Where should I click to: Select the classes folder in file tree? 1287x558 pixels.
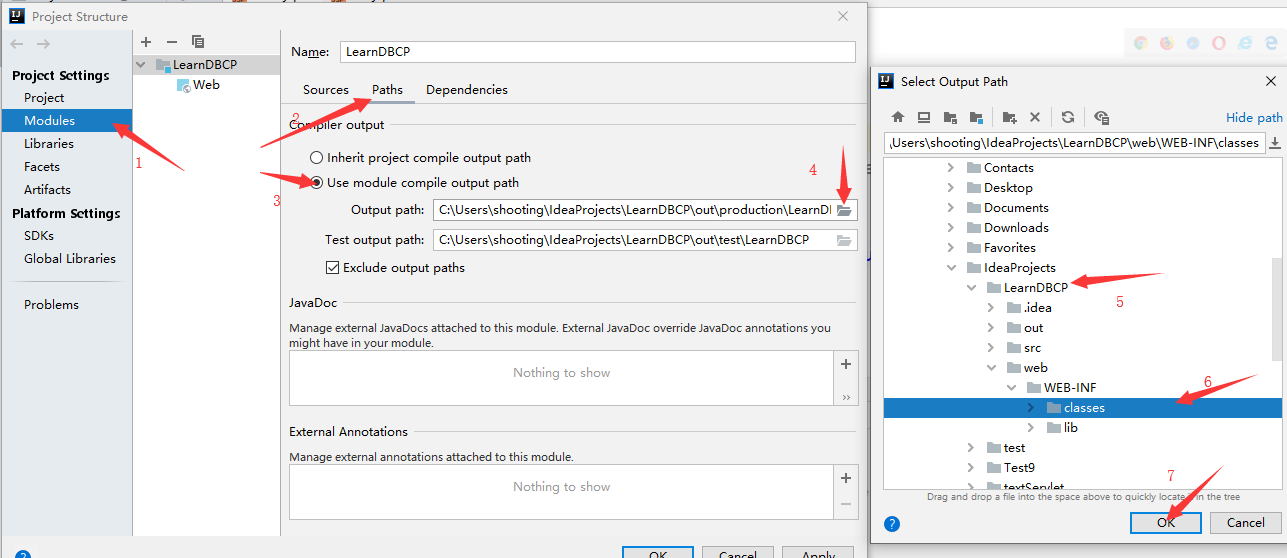(1082, 408)
